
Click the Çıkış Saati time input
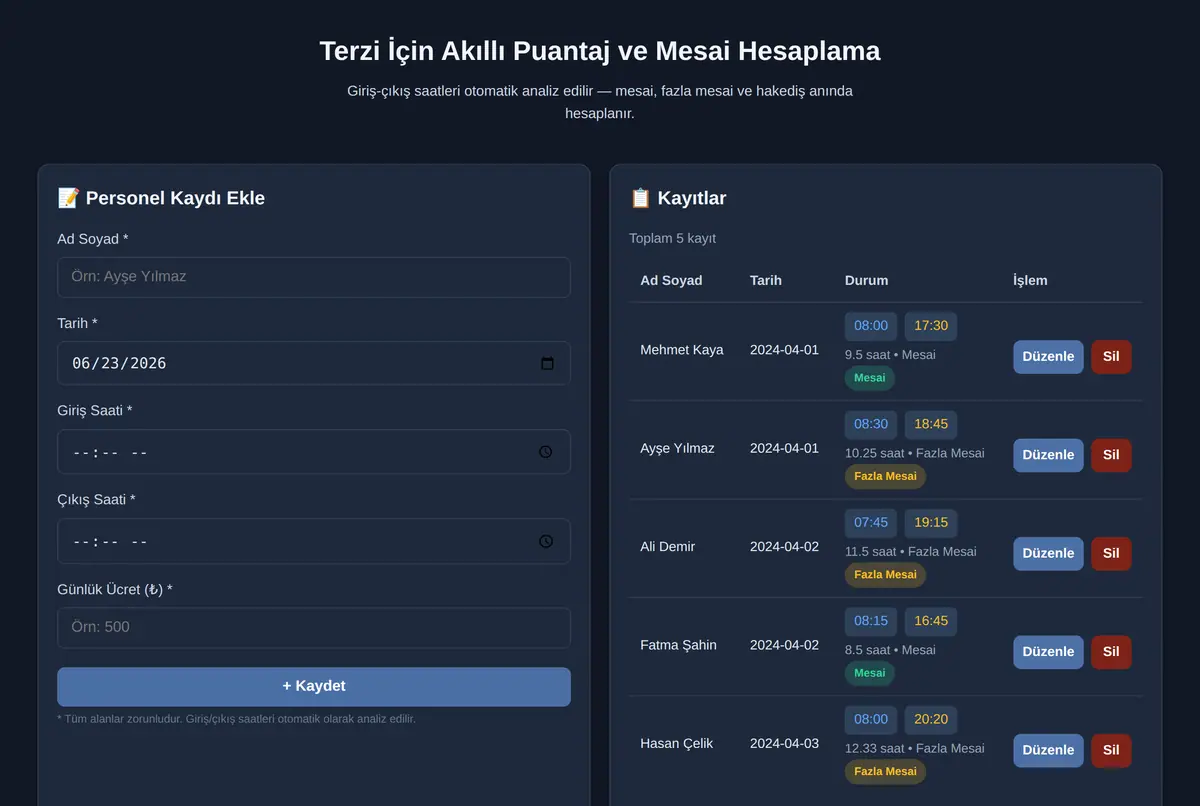314,541
